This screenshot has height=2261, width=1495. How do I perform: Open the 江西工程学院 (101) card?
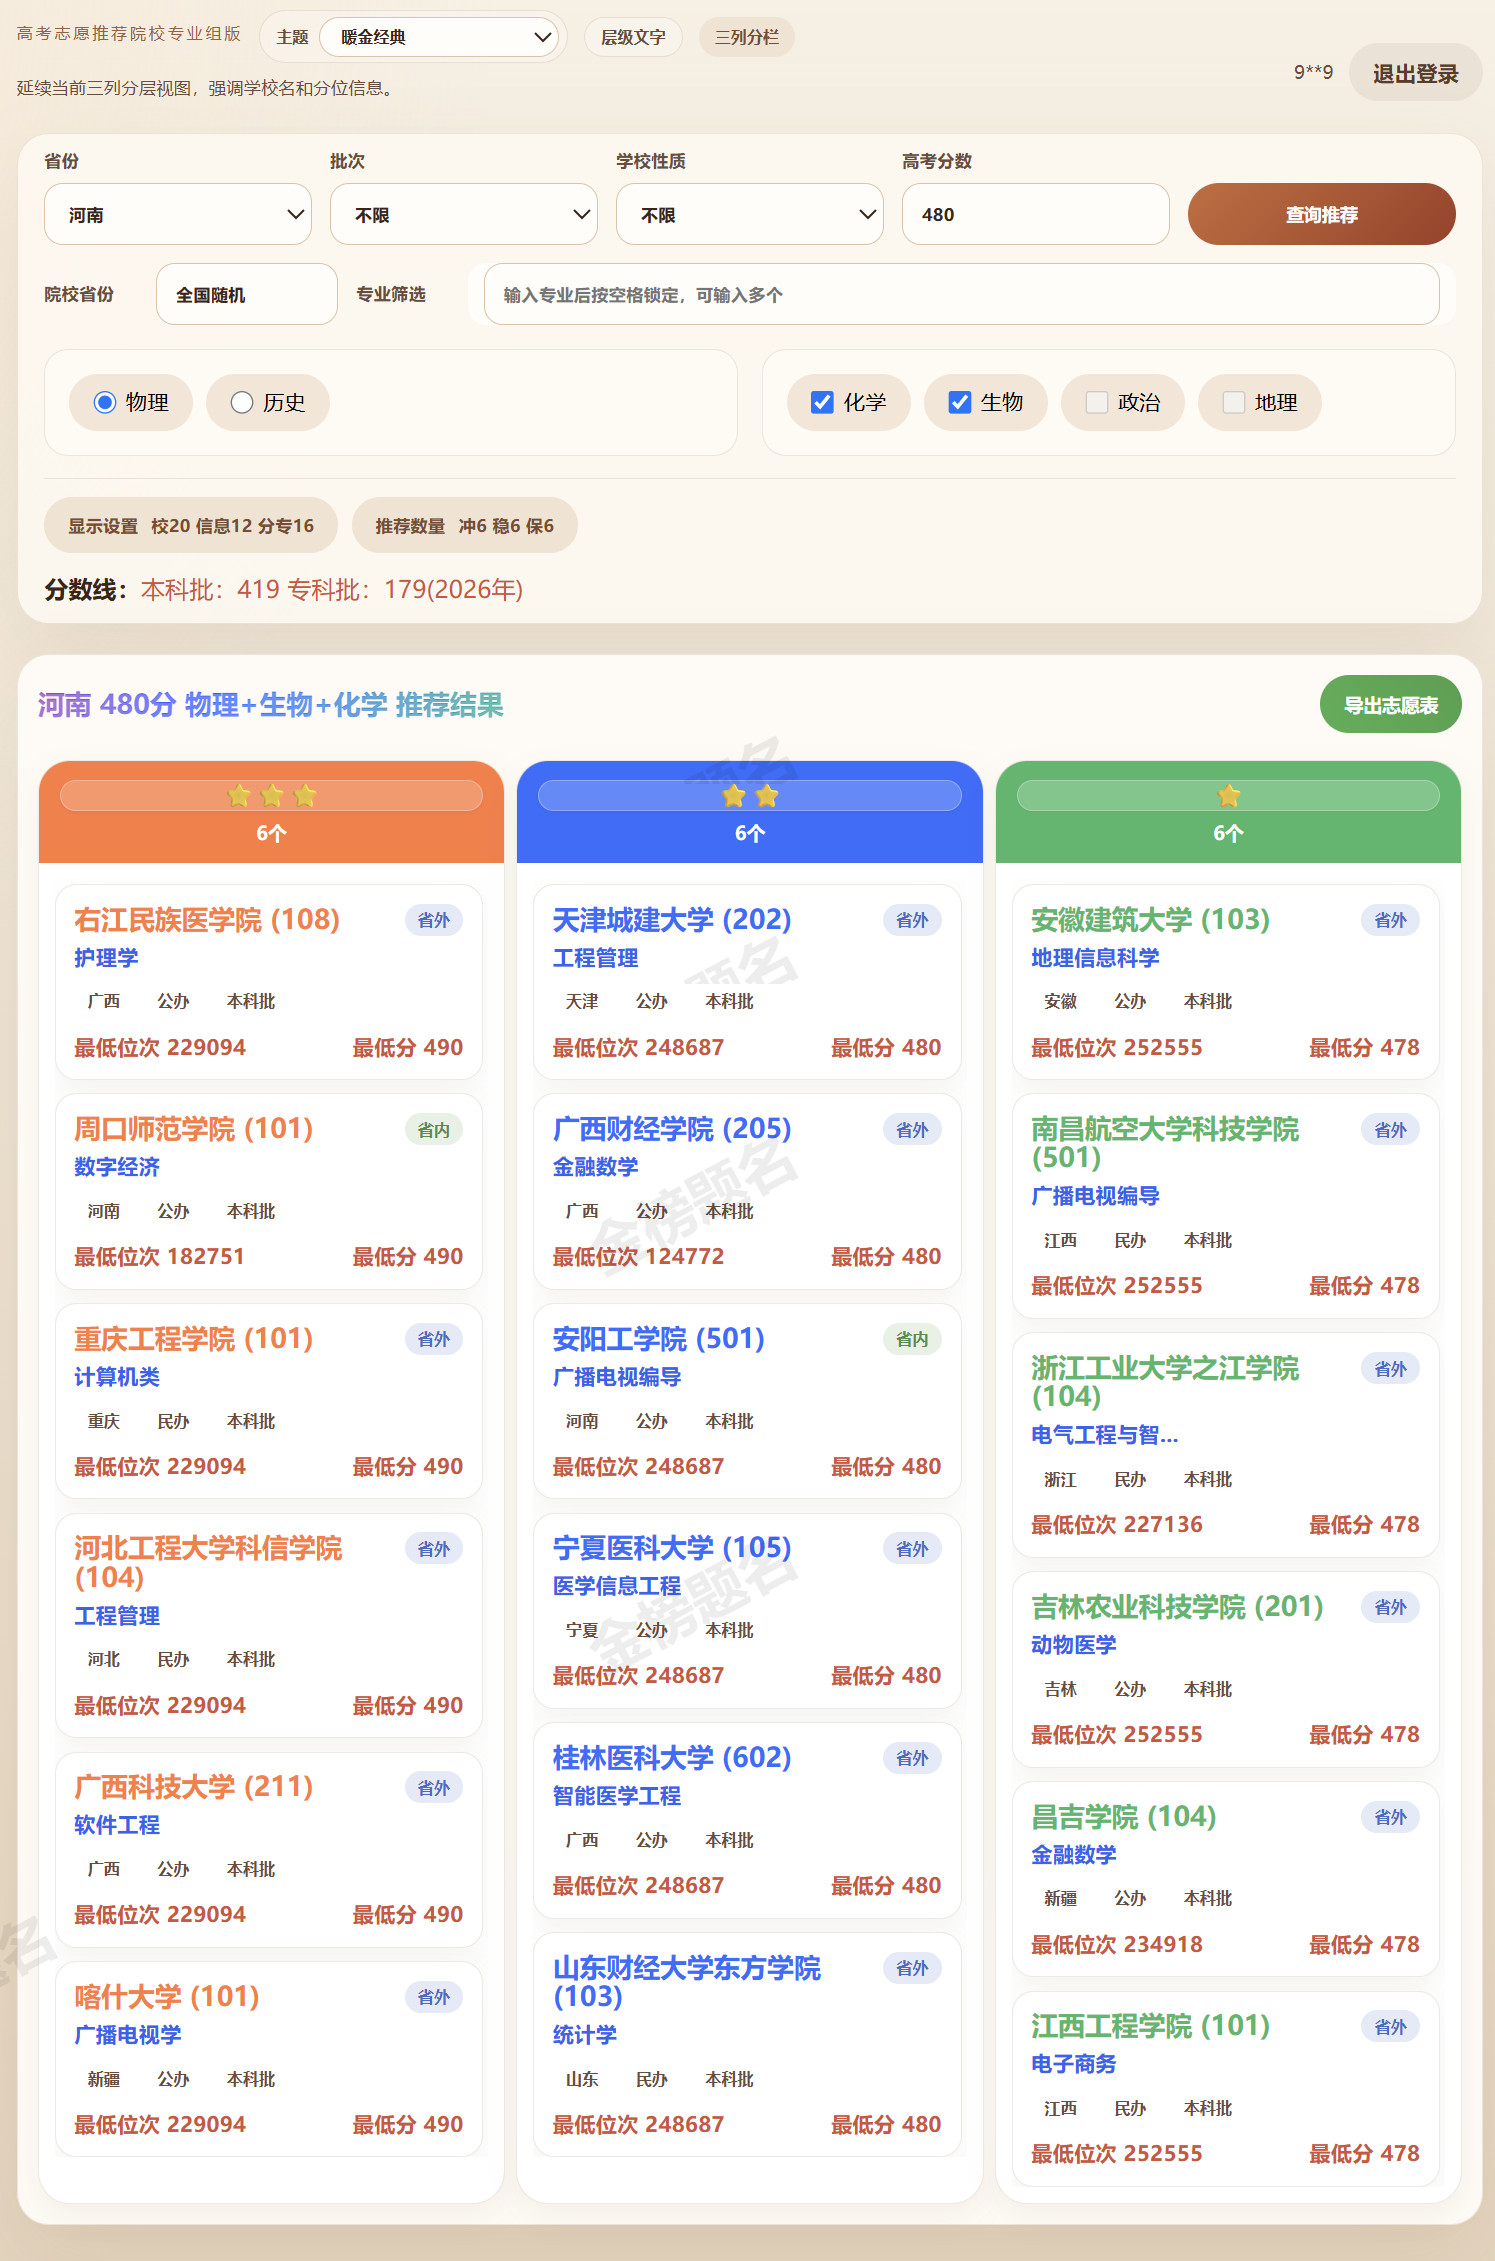tap(1226, 2089)
